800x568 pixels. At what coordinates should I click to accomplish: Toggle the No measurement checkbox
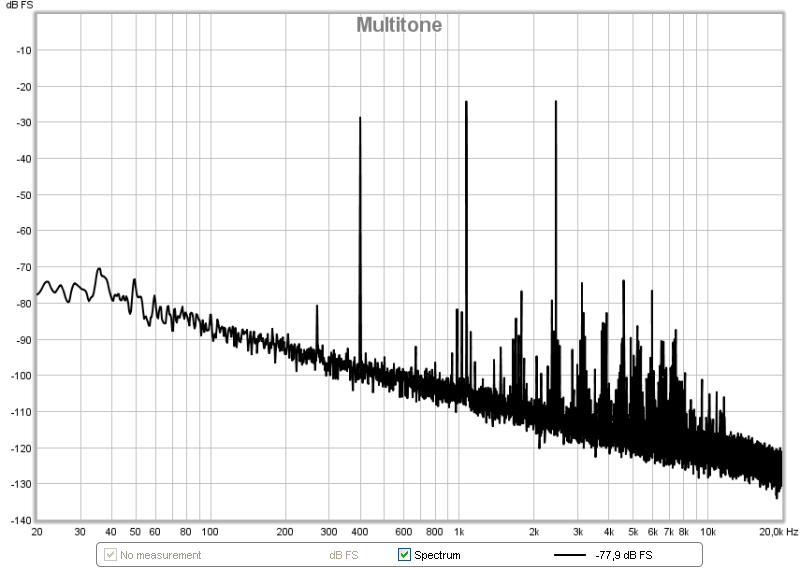[110, 554]
